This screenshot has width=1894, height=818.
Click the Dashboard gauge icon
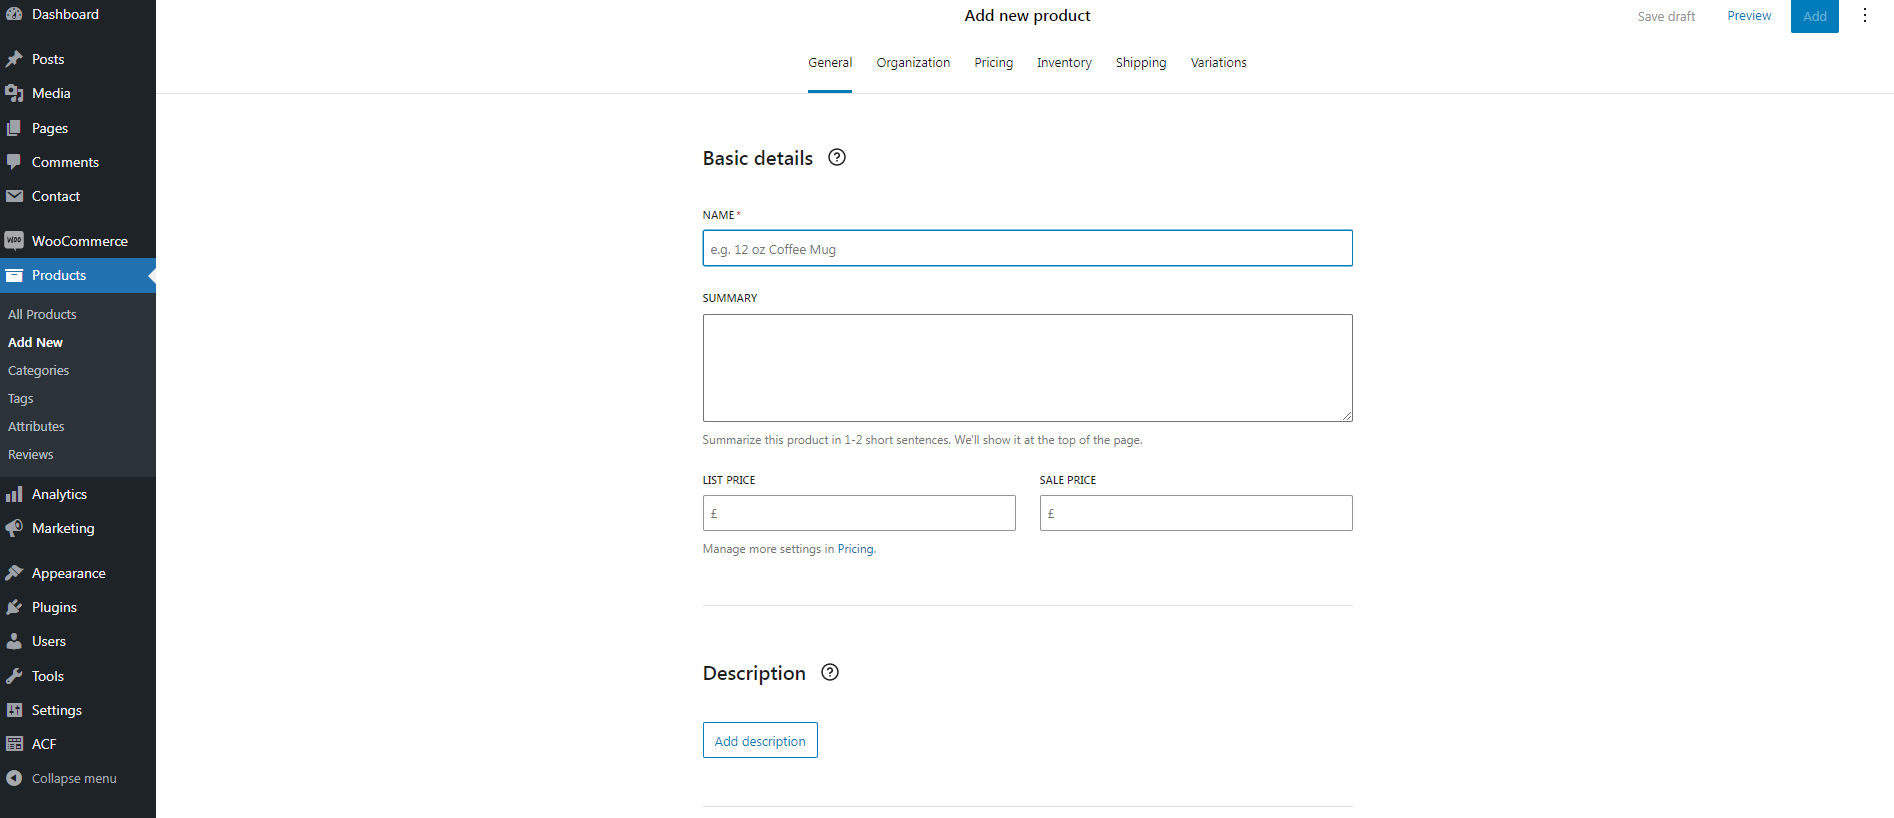14,14
